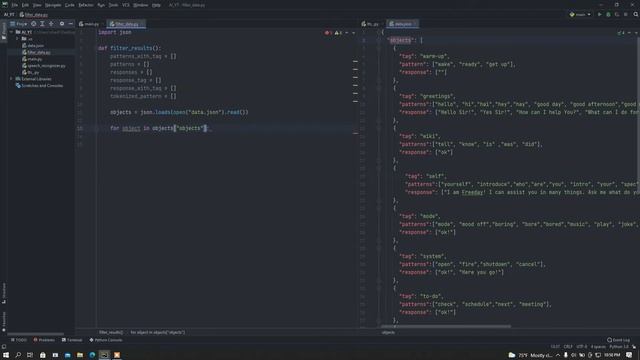640x360 pixels.
Task: Open Edit menu
Action: pos(25,5)
